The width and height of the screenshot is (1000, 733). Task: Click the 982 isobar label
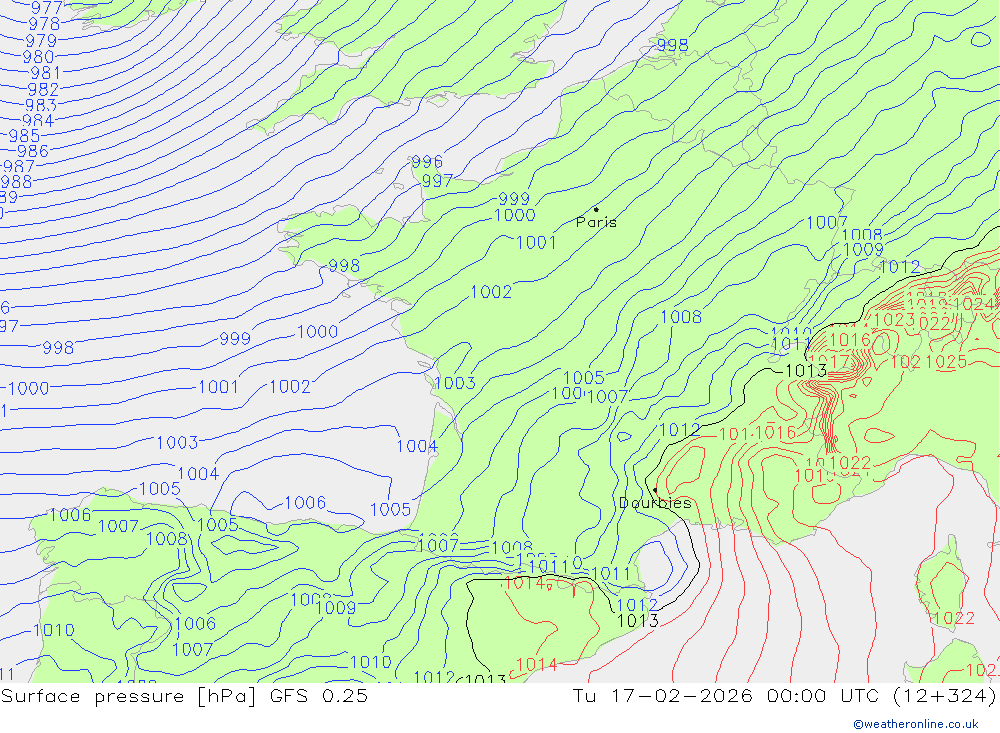point(43,89)
